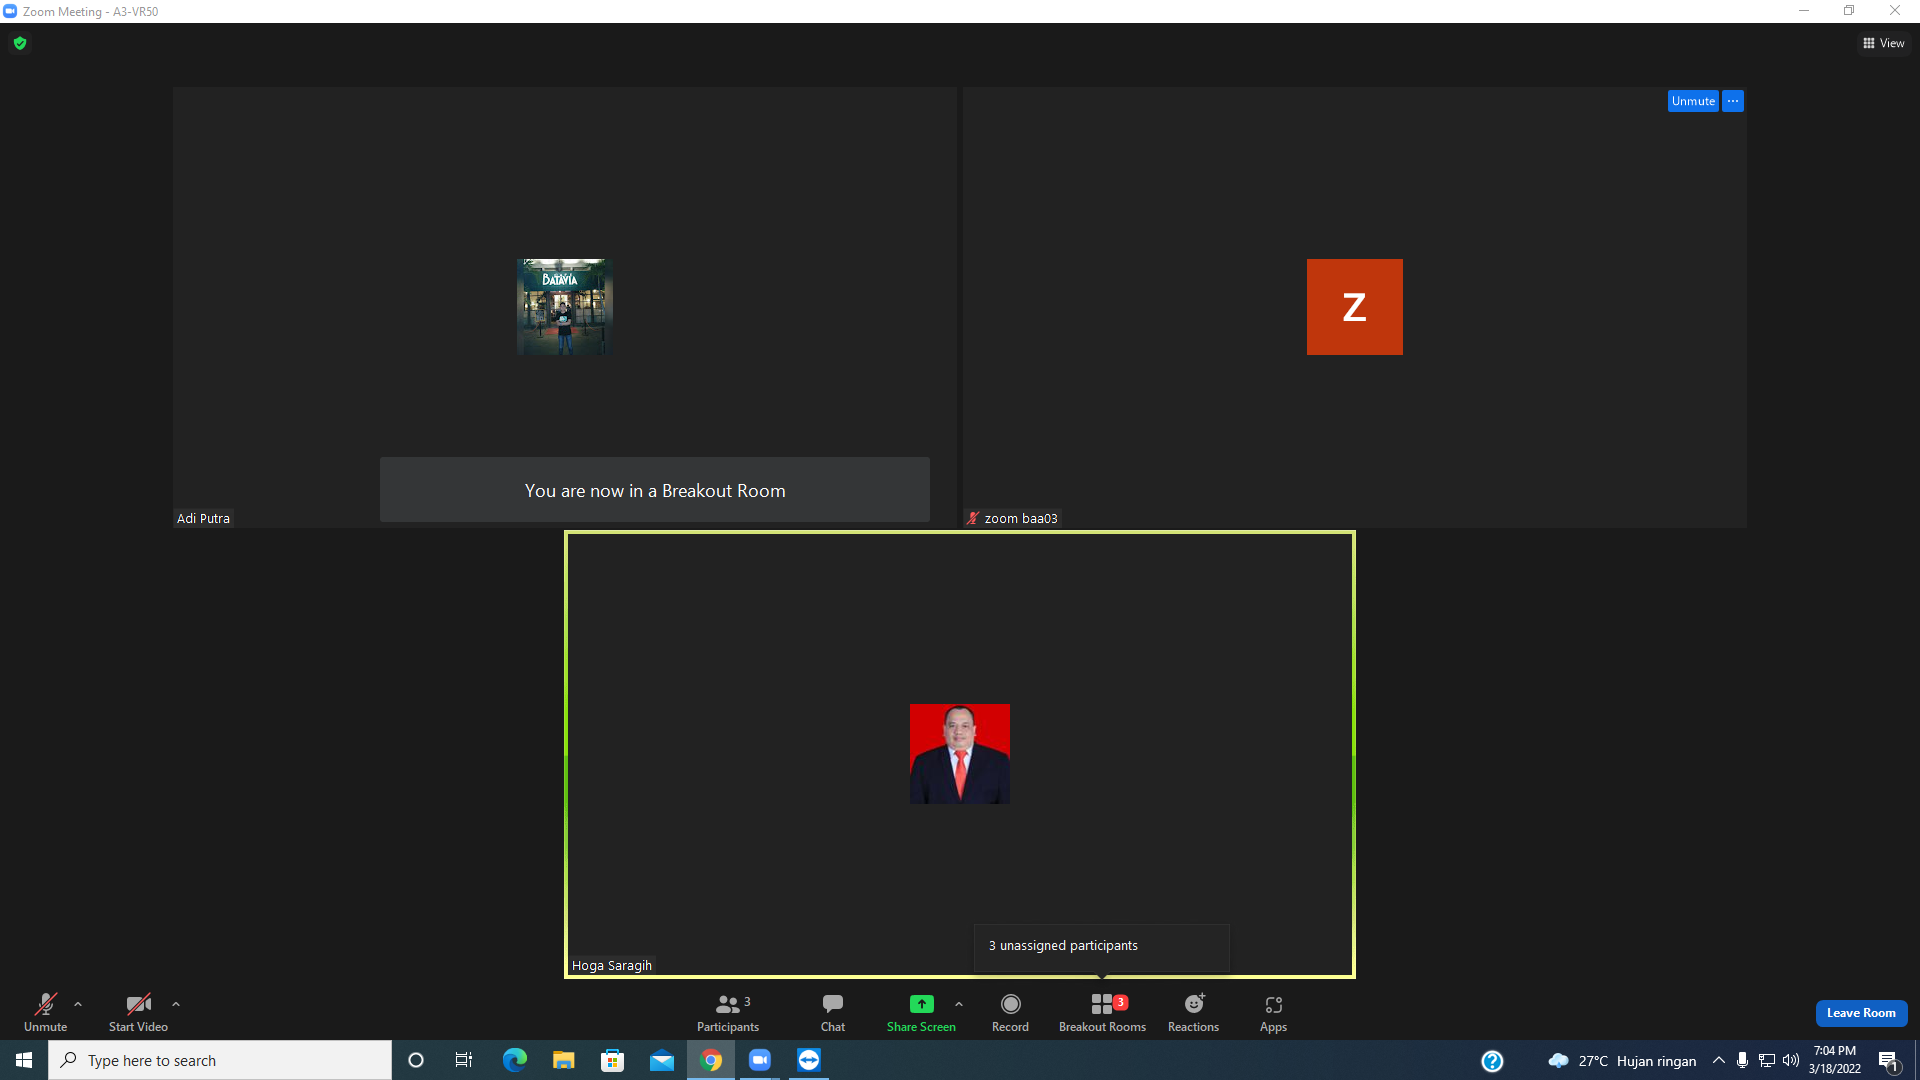This screenshot has height=1080, width=1920.
Task: Open Breakout Rooms manager
Action: [1102, 1012]
